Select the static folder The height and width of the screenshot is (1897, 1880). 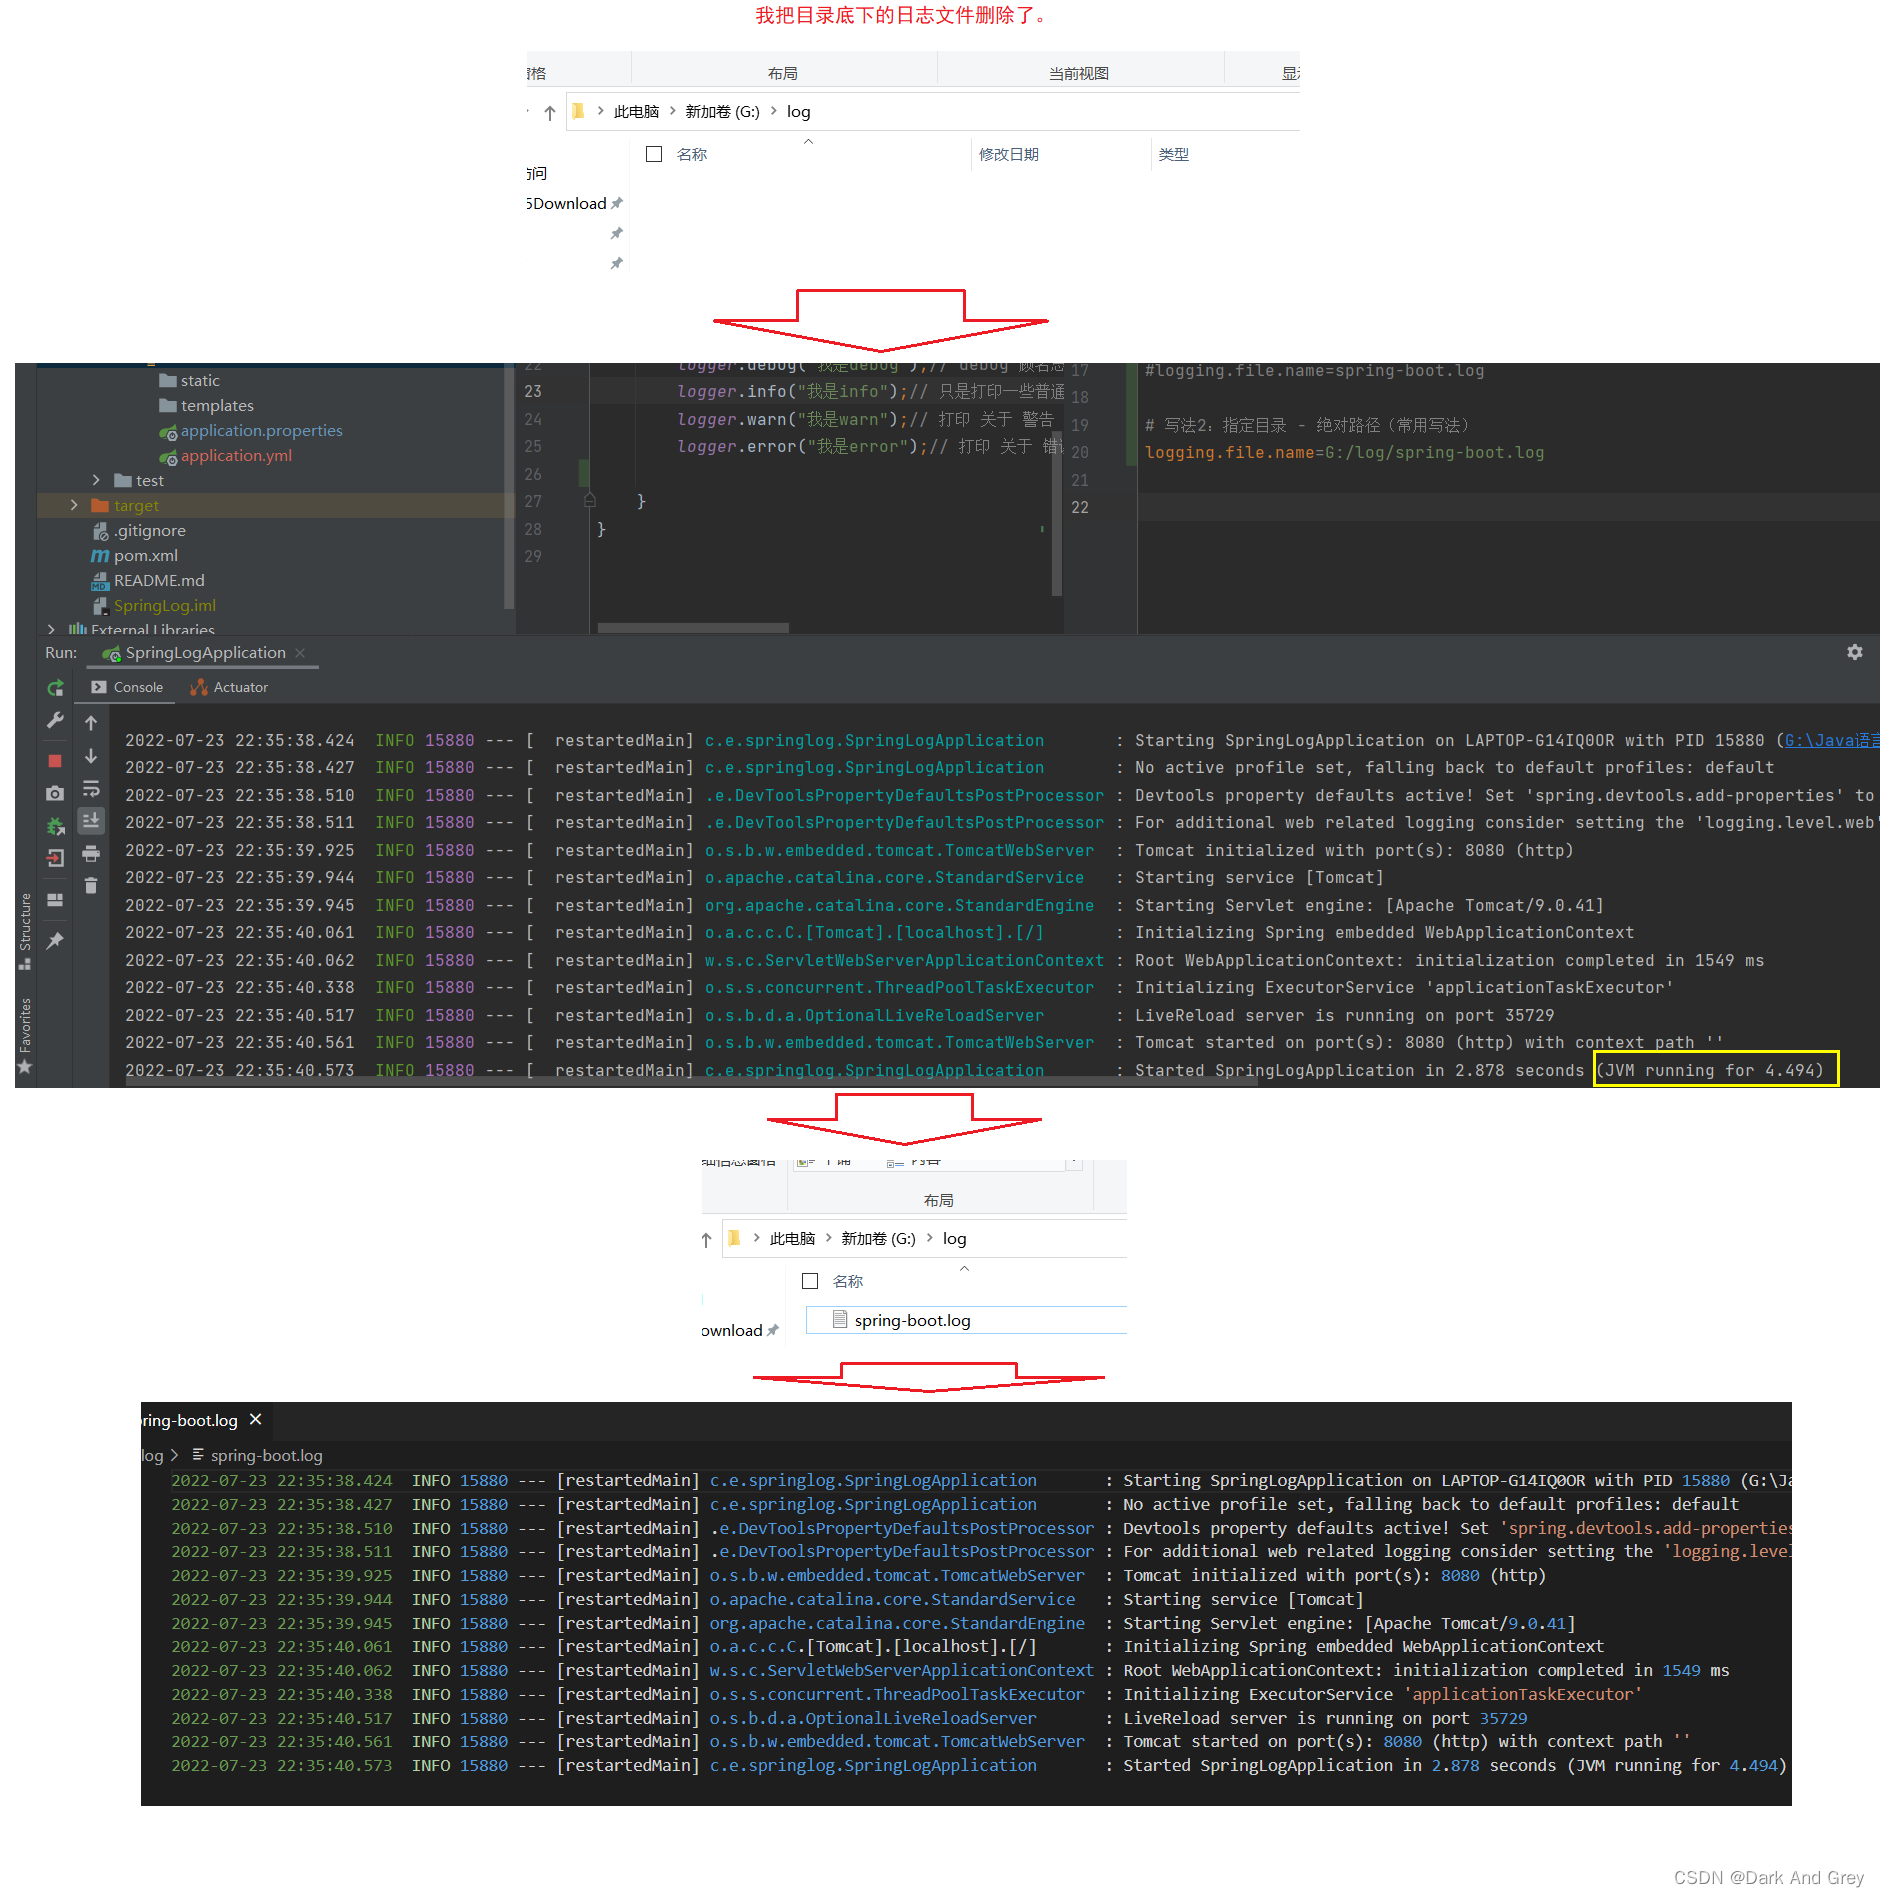pos(190,381)
